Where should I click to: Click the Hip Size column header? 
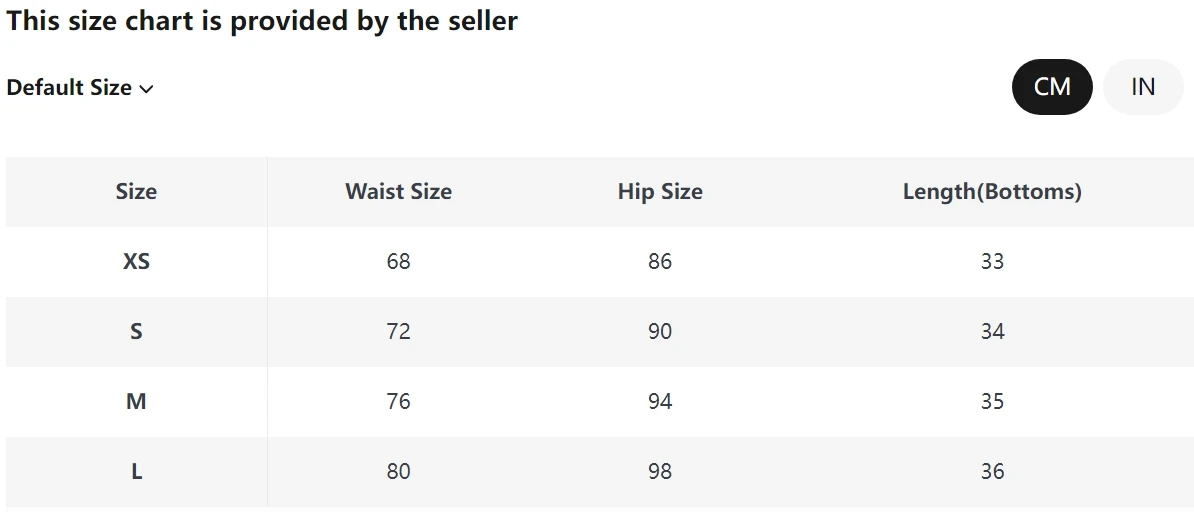(x=660, y=191)
